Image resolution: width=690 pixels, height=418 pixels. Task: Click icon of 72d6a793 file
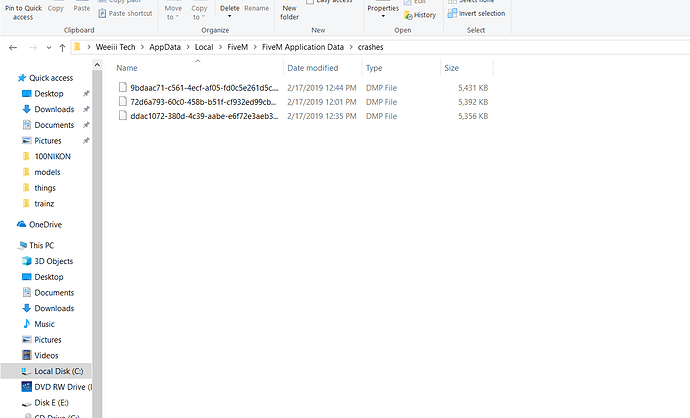click(123, 102)
